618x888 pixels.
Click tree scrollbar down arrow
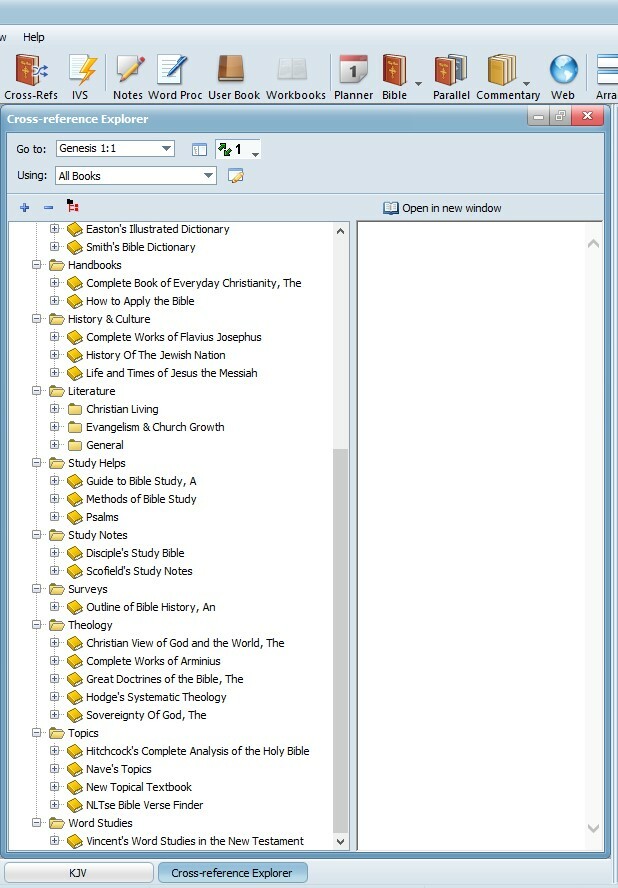coord(340,842)
